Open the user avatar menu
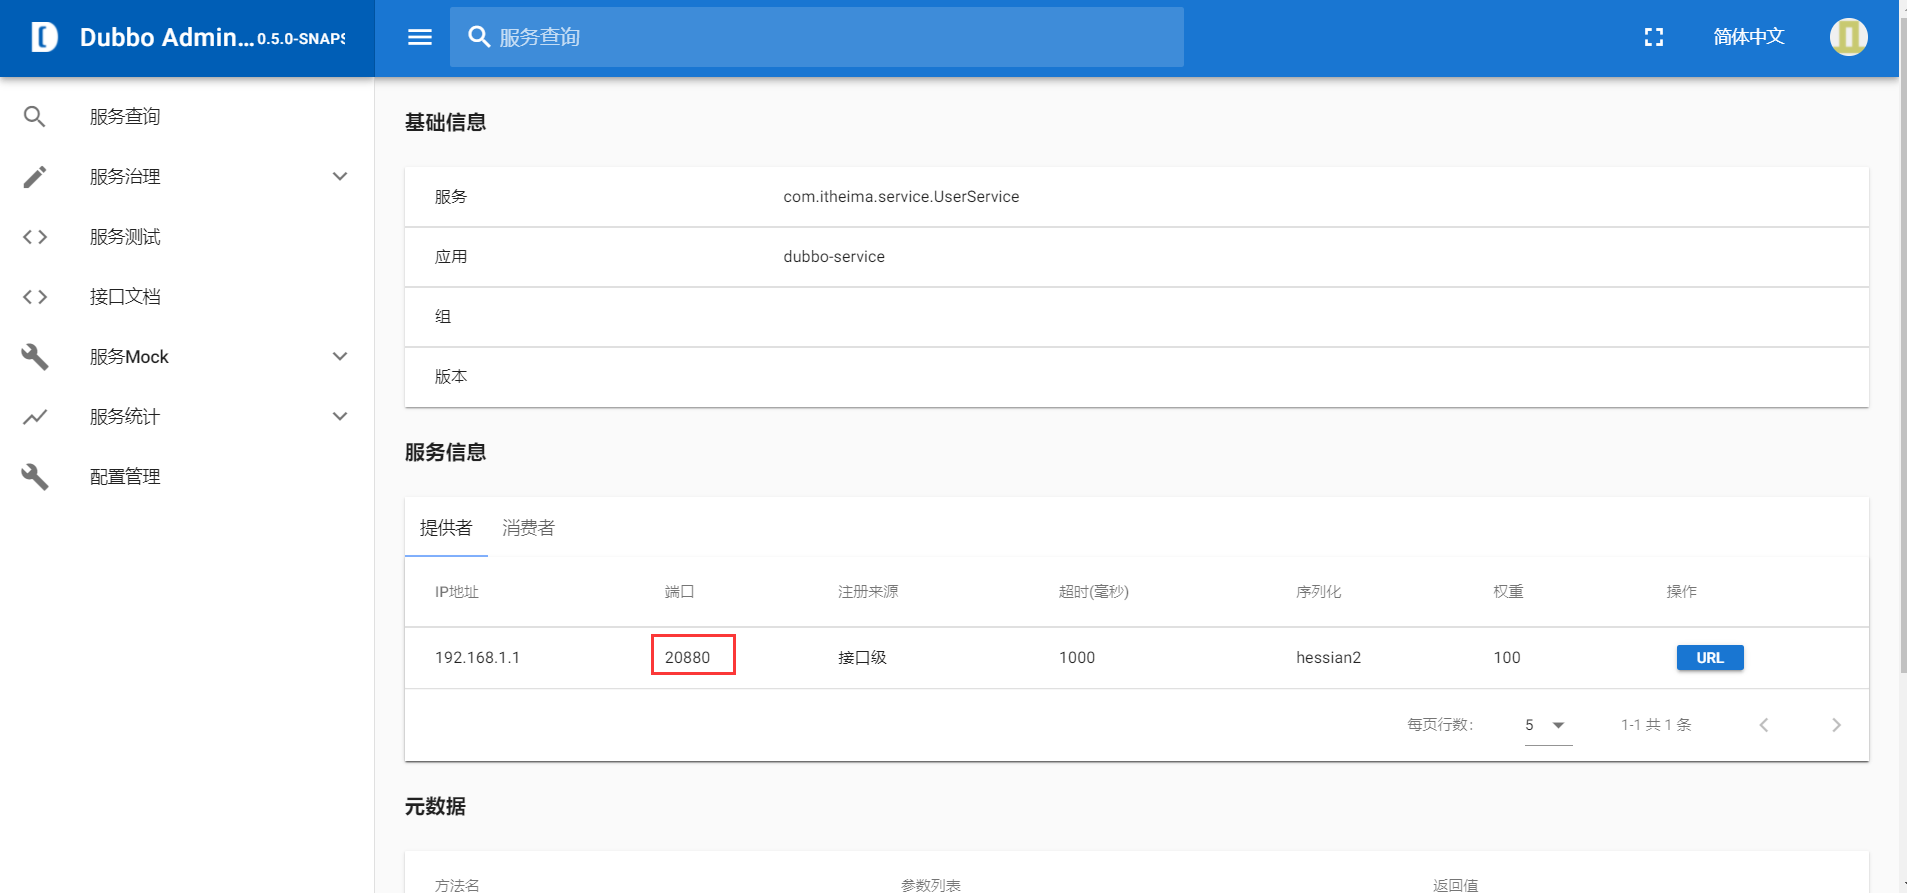This screenshot has width=1907, height=893. point(1848,37)
